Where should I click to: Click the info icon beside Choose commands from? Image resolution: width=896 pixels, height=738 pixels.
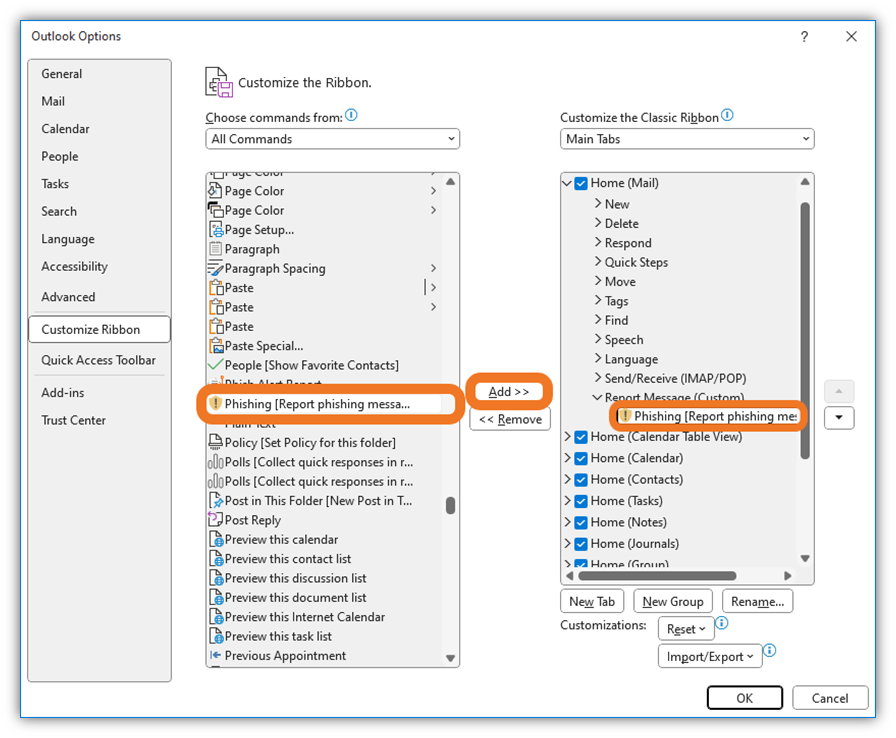[351, 115]
